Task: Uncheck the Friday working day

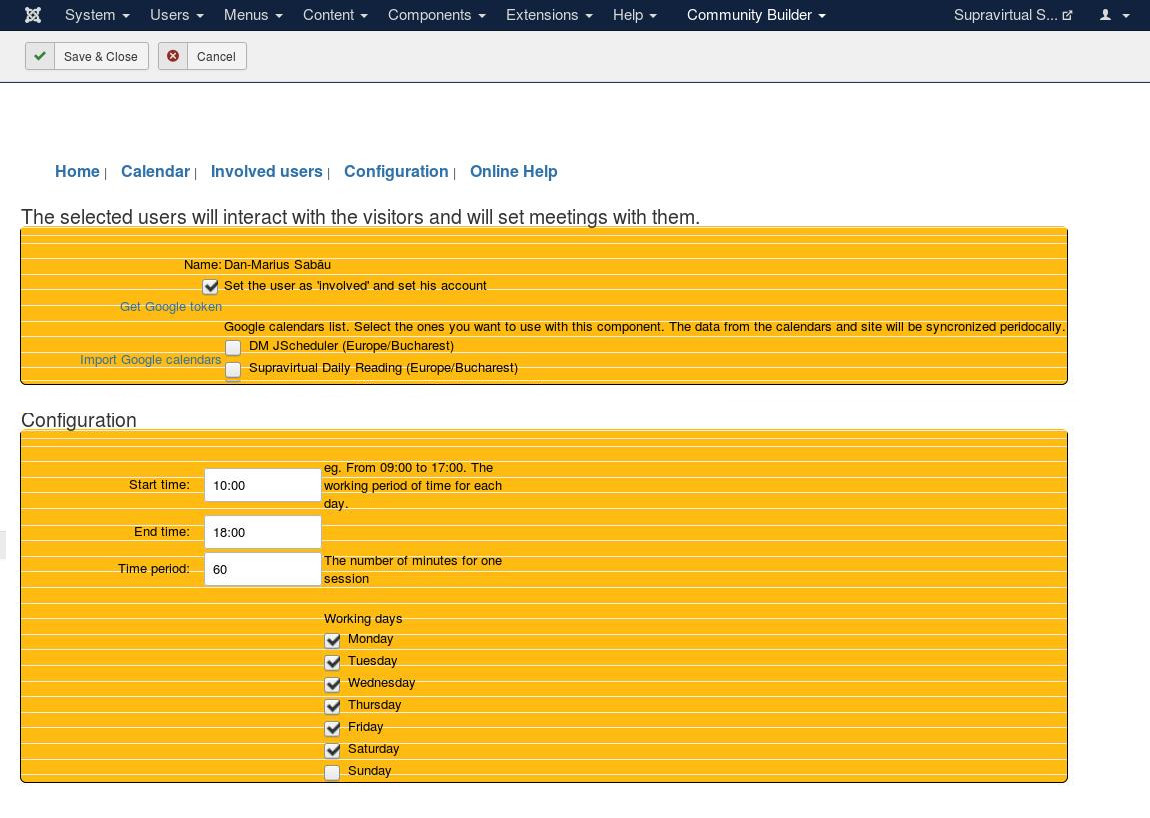Action: coord(332,728)
